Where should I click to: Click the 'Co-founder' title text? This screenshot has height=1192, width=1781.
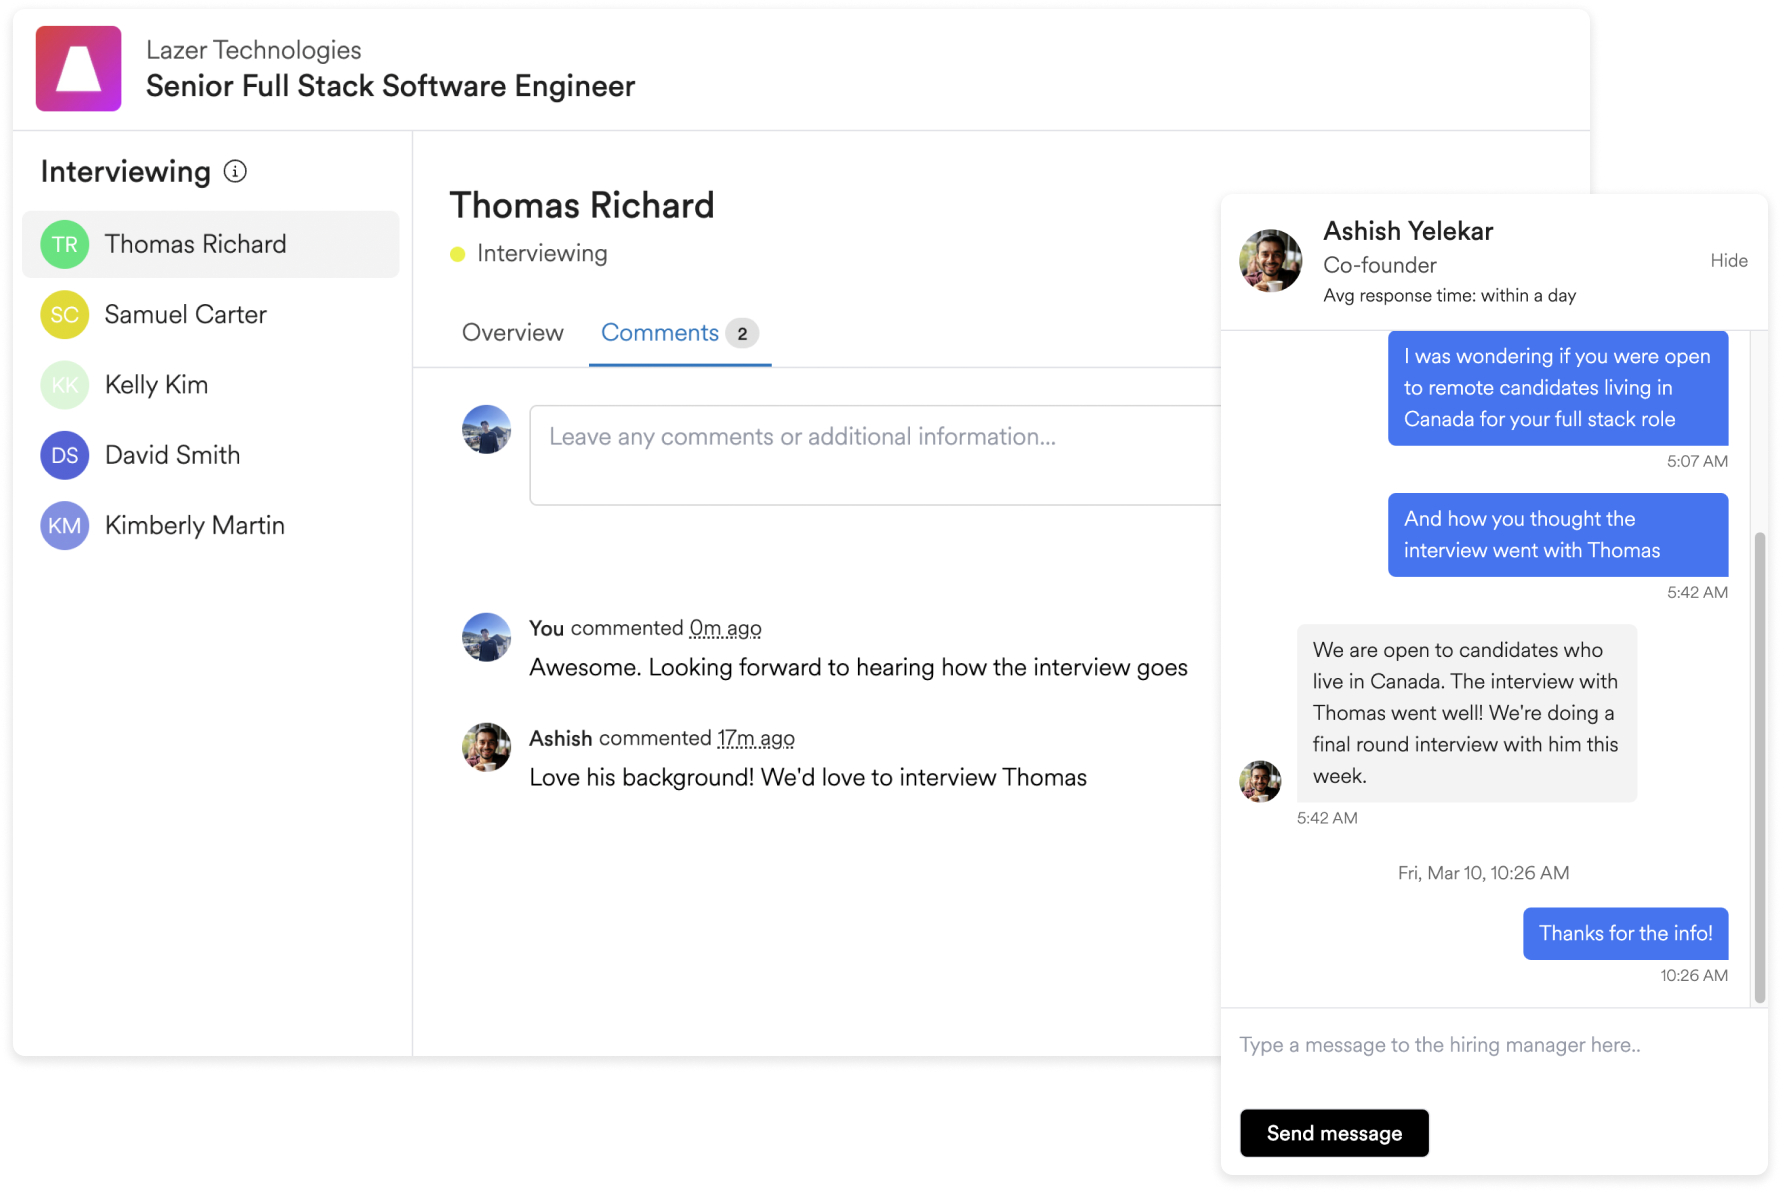click(x=1380, y=265)
